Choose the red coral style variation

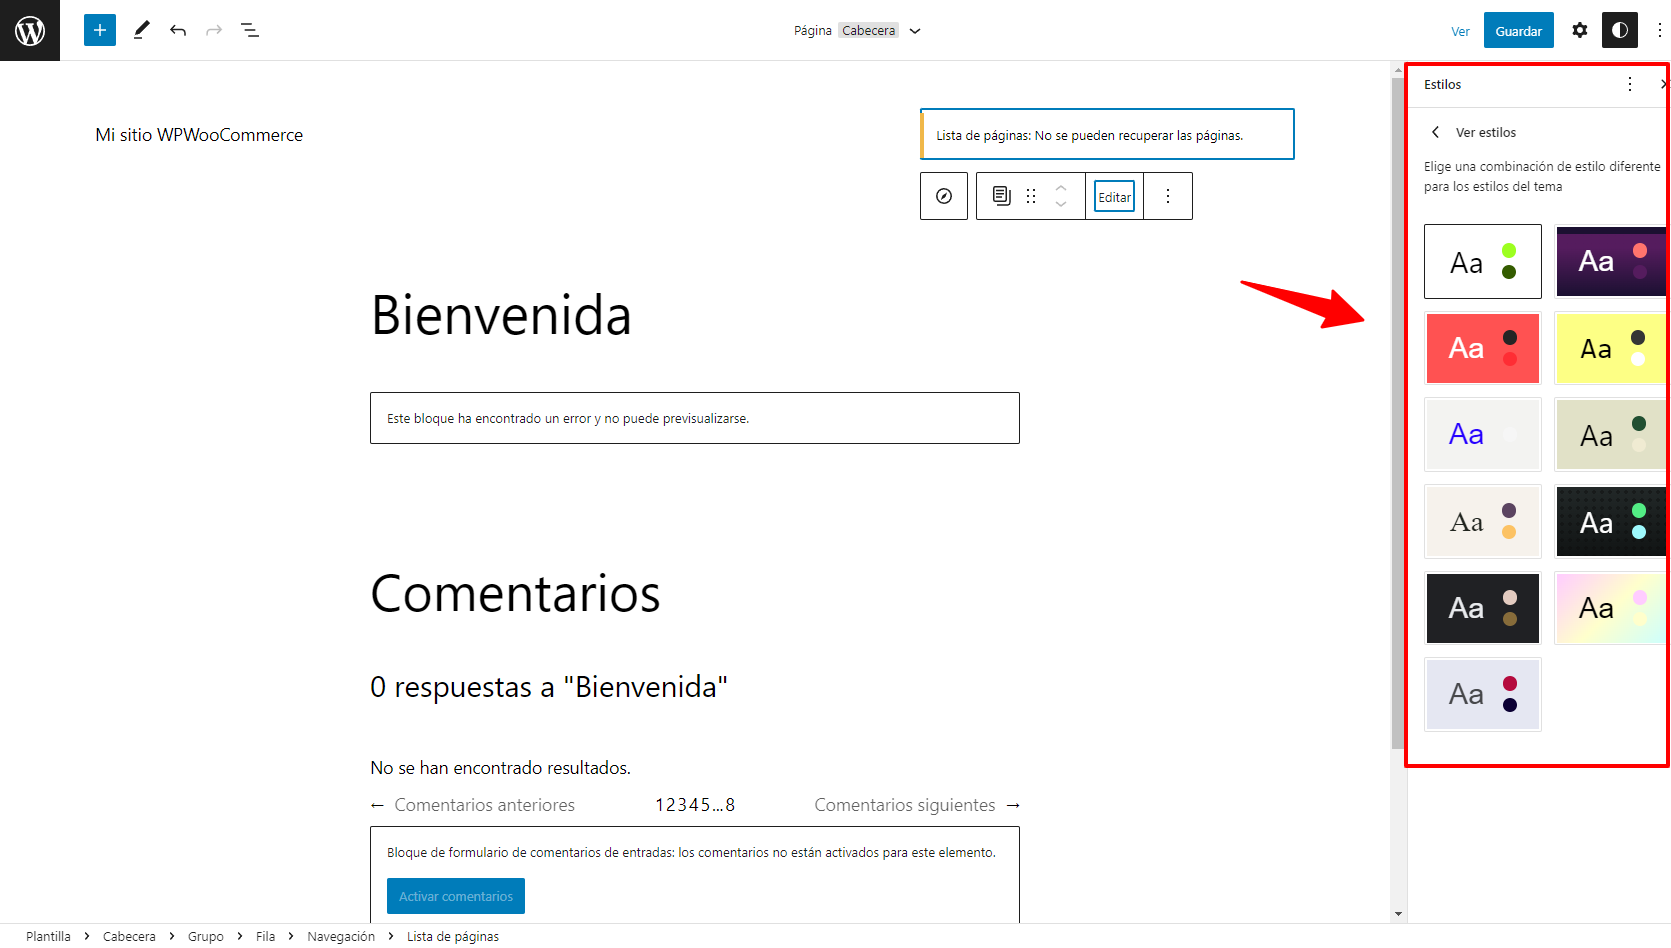point(1483,348)
